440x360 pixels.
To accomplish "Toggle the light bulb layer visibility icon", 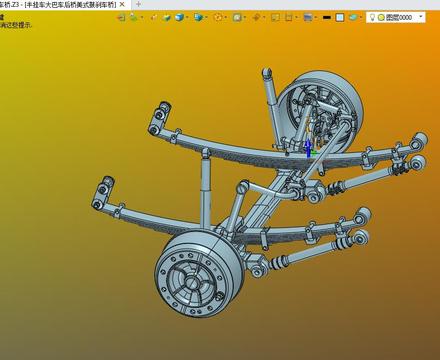I will [x=372, y=17].
